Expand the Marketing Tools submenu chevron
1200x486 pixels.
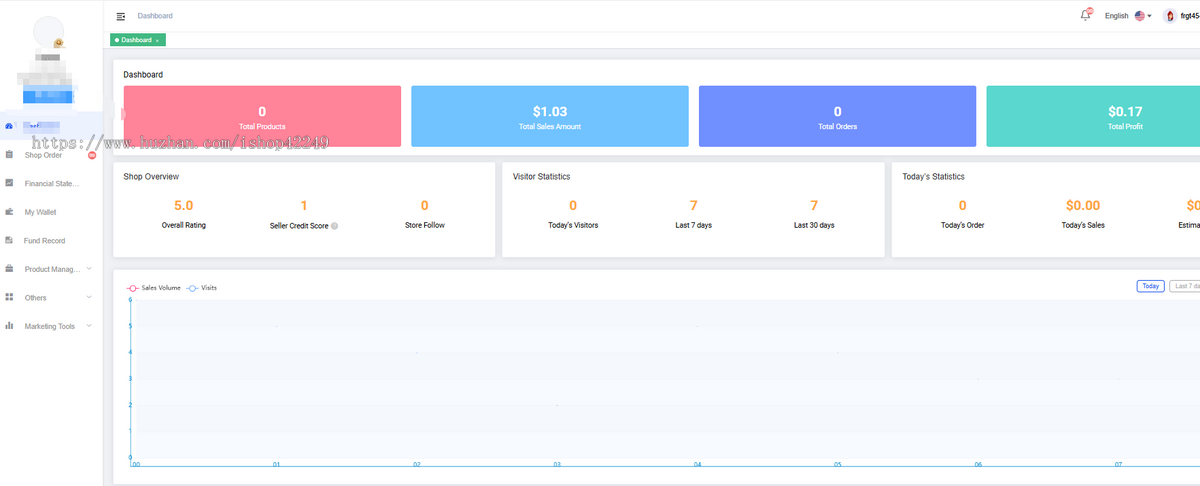click(89, 325)
